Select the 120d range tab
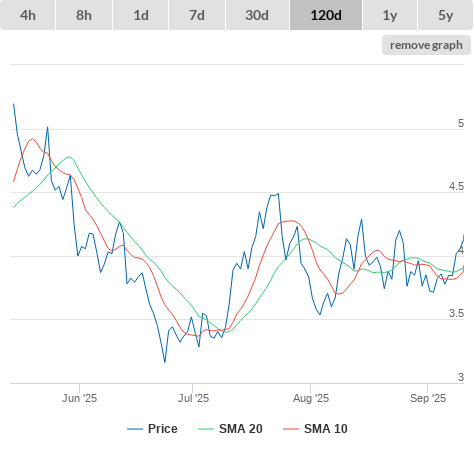The width and height of the screenshot is (474, 455). 326,15
